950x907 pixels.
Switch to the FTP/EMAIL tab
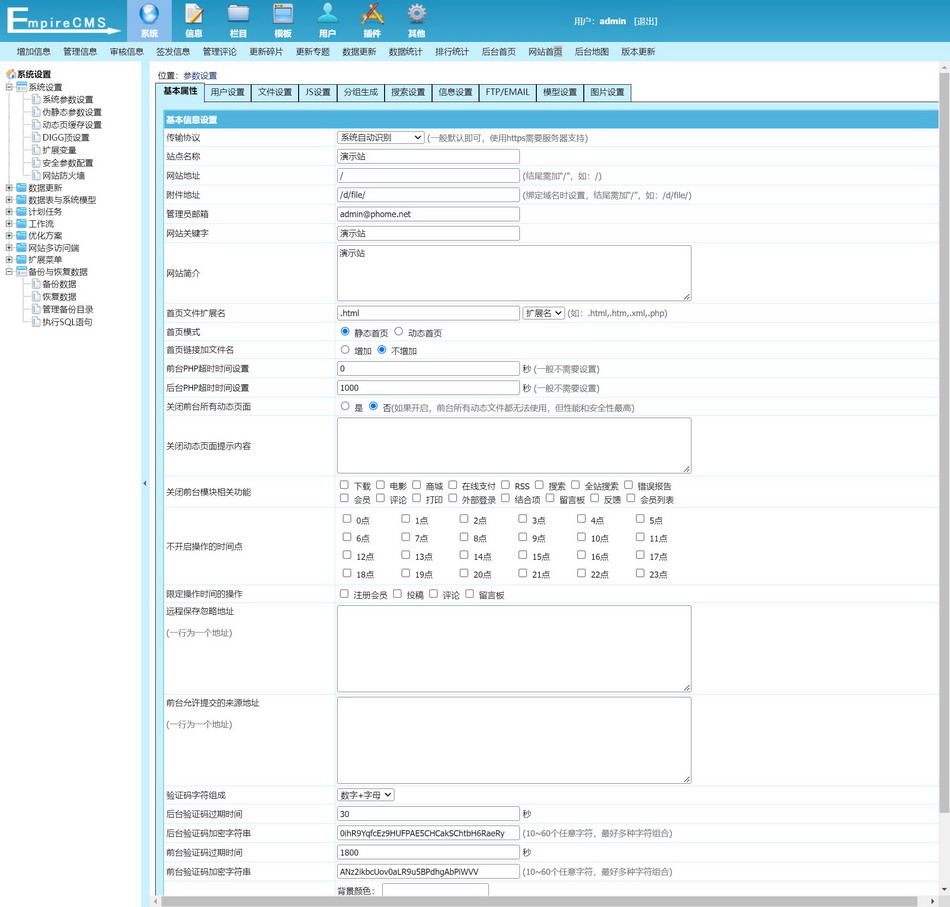[x=508, y=93]
